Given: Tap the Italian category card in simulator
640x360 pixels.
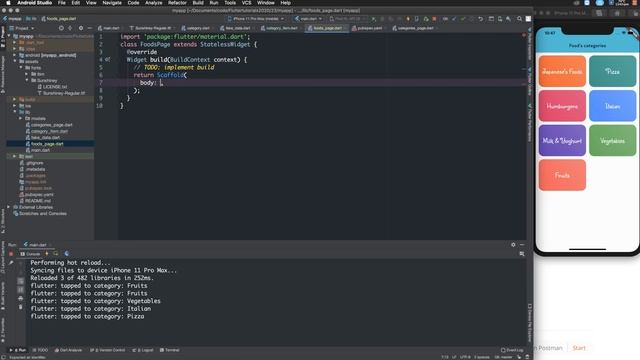Looking at the screenshot, I should (612, 106).
